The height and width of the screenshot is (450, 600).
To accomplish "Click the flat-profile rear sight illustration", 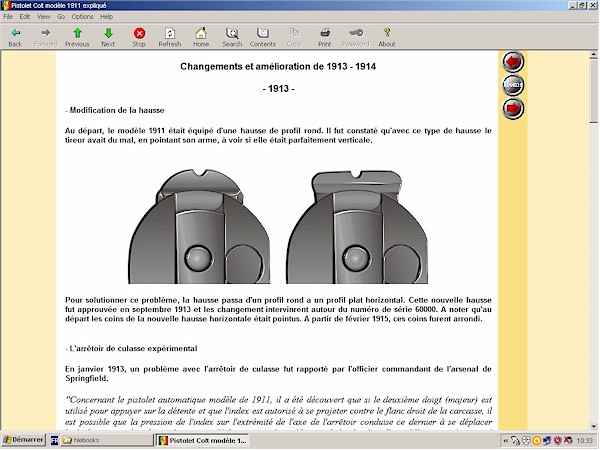I will 357,227.
